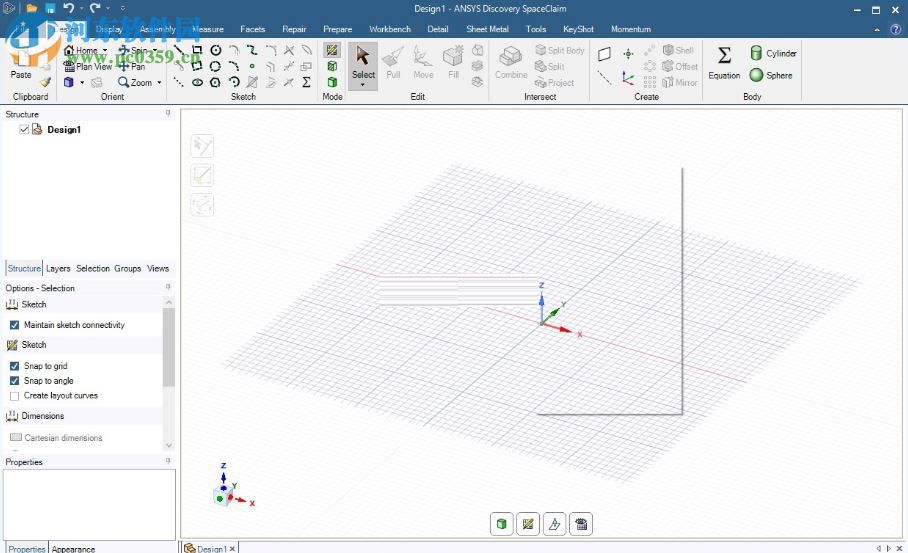Open file using folder icon in title bar
The height and width of the screenshot is (553, 908).
coord(32,8)
